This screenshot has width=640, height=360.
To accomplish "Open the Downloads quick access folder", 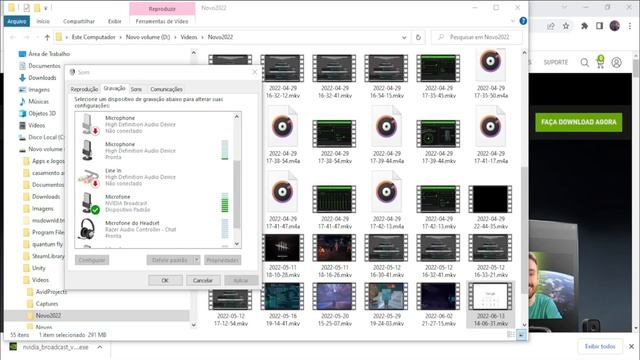I will 42,78.
